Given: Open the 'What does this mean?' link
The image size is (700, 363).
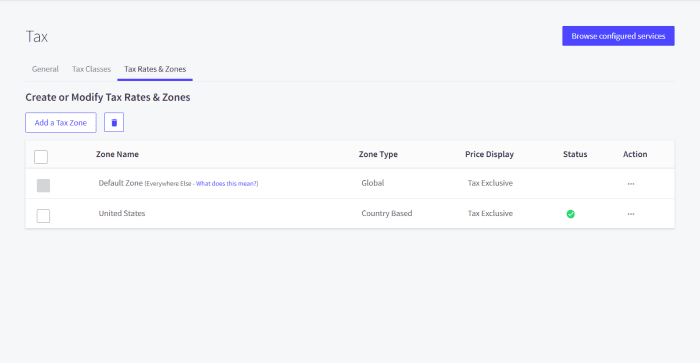Looking at the screenshot, I should 227,184.
